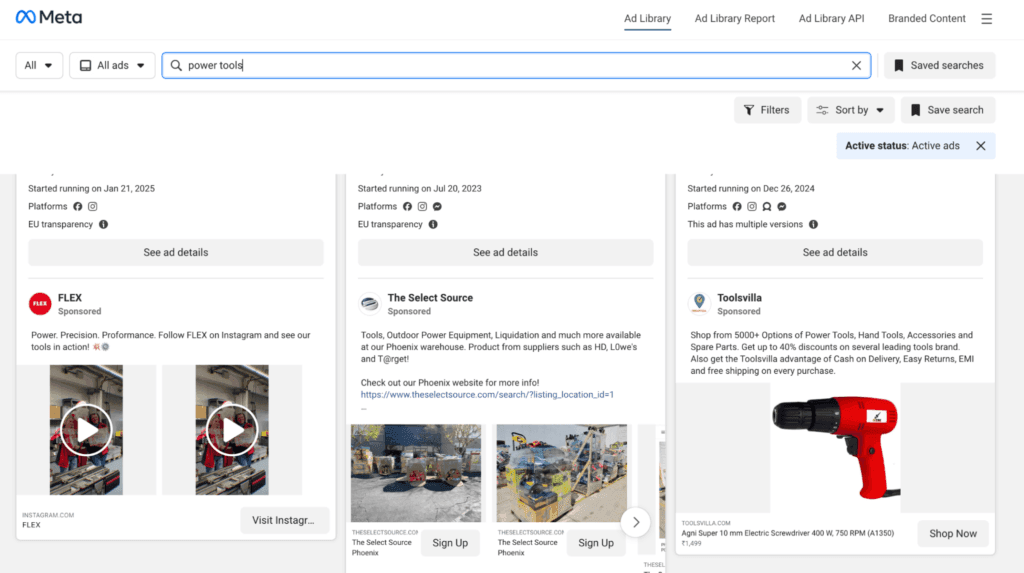
Task: Remove the Active status filter chip
Action: [980, 146]
